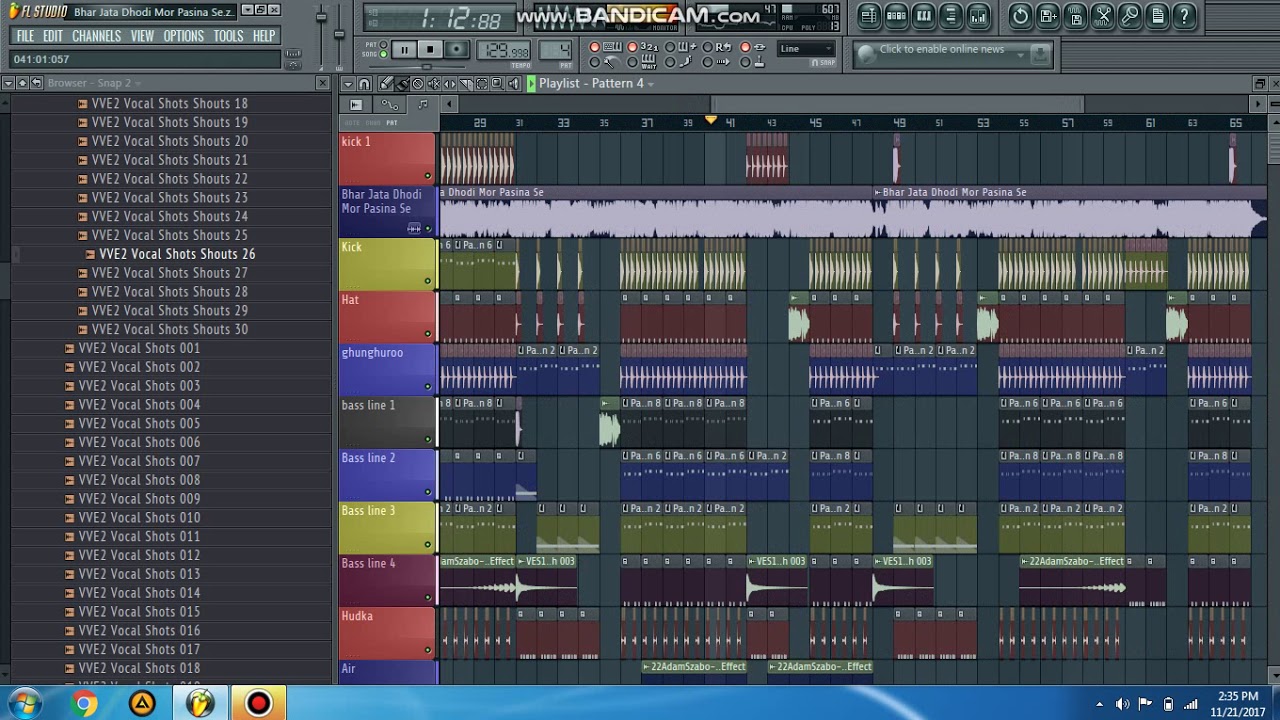Open the help question mark icon
Screen dimensions: 1280x720
[1184, 16]
